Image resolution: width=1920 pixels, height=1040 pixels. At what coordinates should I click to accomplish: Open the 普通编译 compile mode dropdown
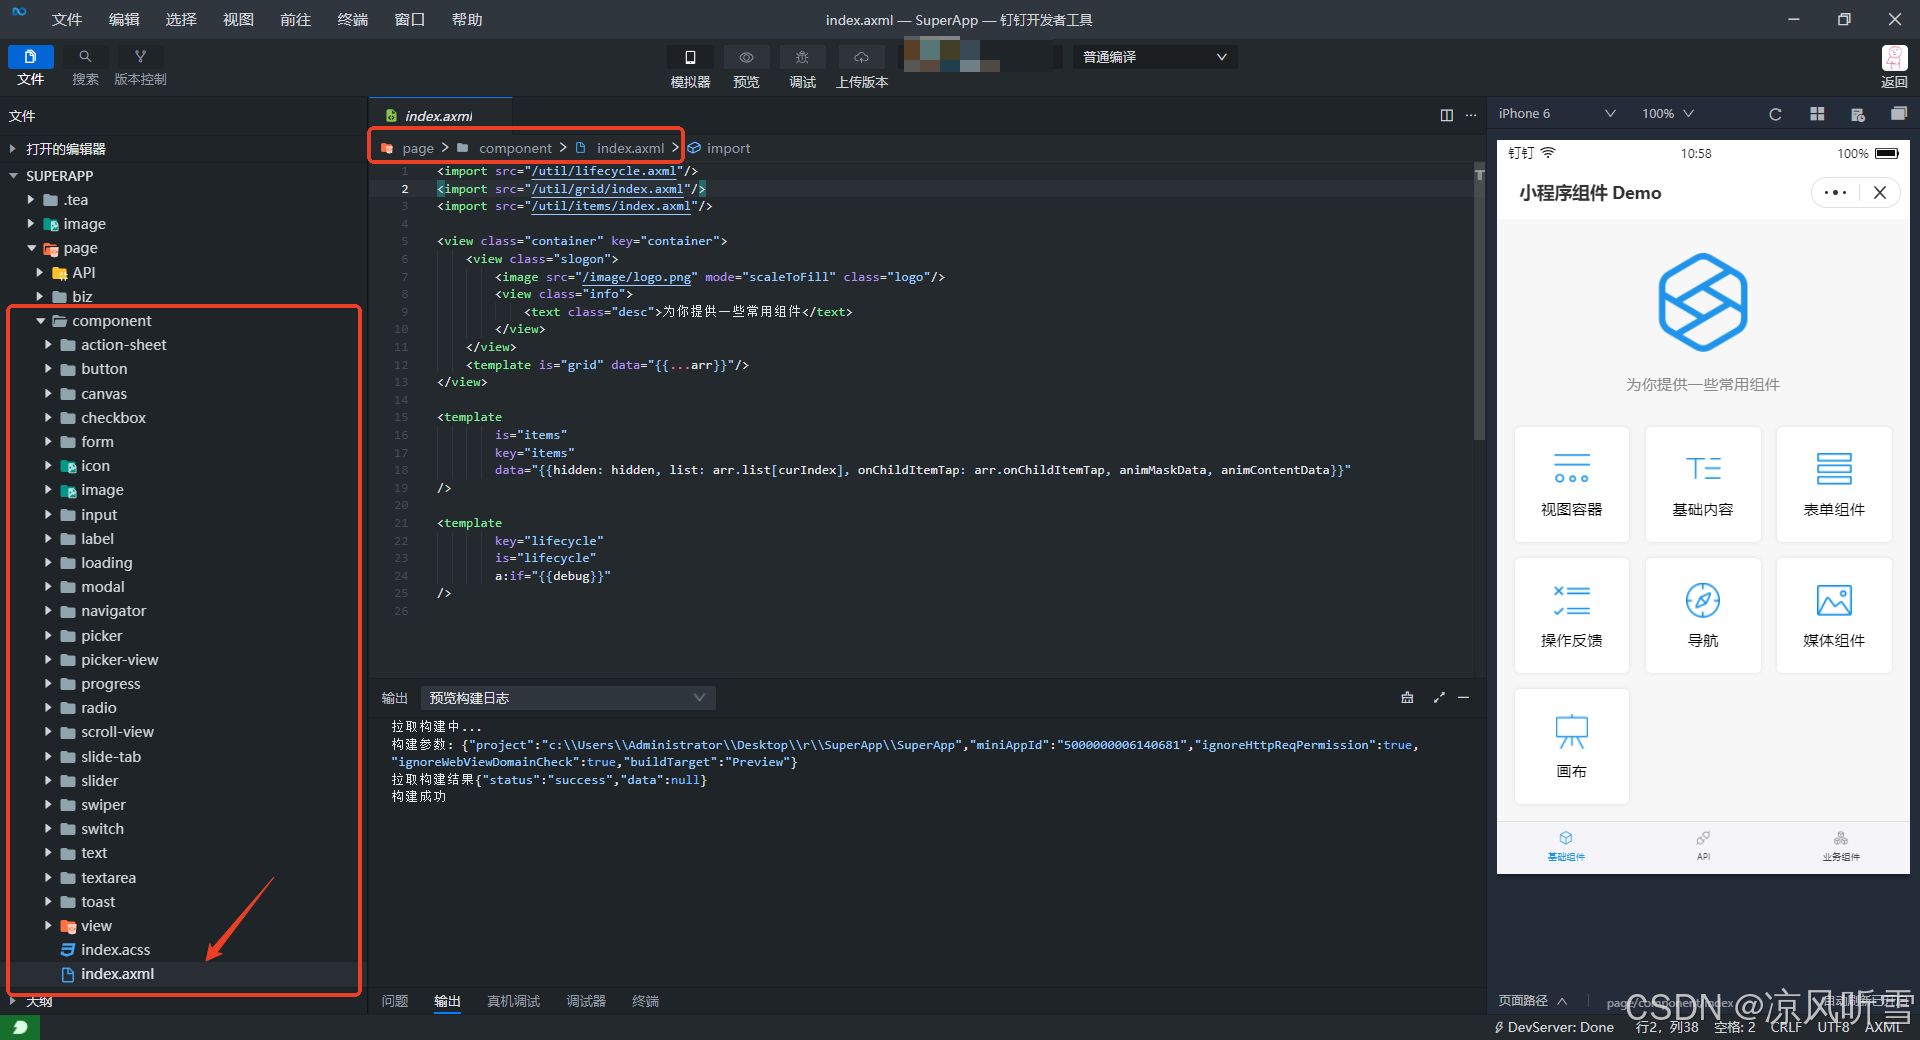(1154, 57)
